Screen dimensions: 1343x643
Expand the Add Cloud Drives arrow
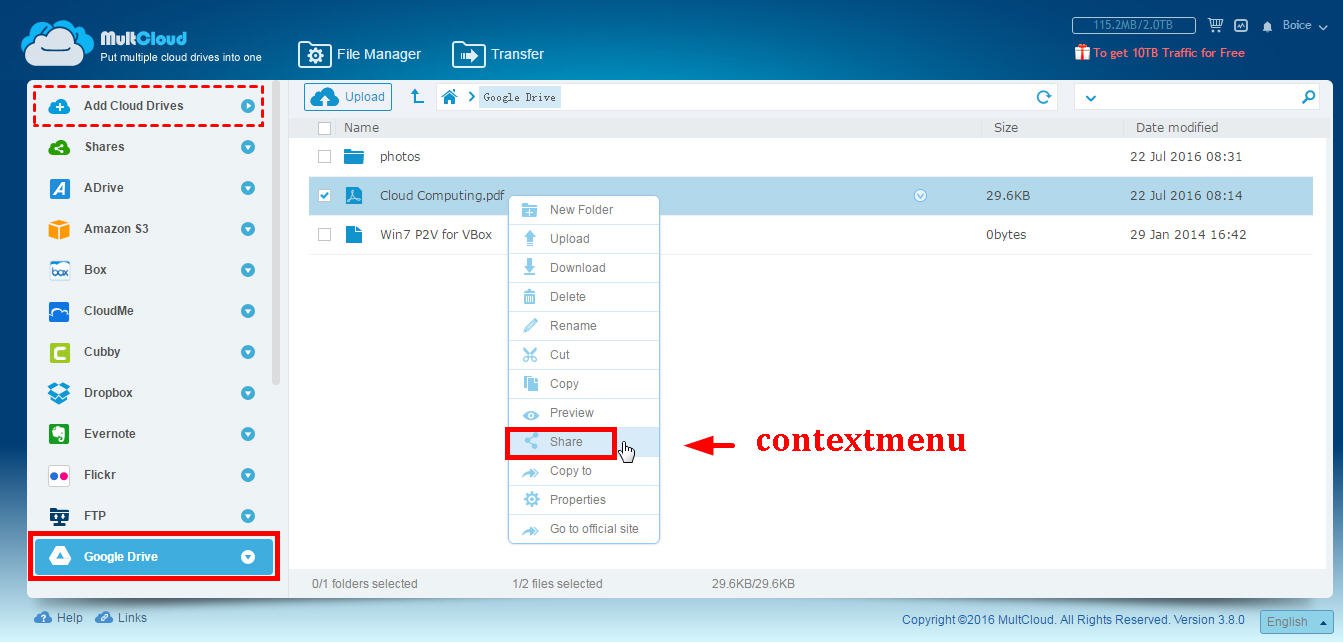(248, 106)
